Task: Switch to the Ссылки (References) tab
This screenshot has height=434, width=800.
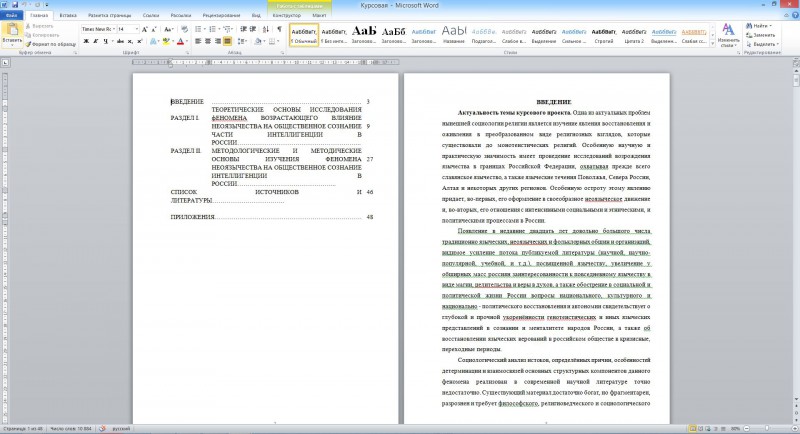Action: point(151,15)
